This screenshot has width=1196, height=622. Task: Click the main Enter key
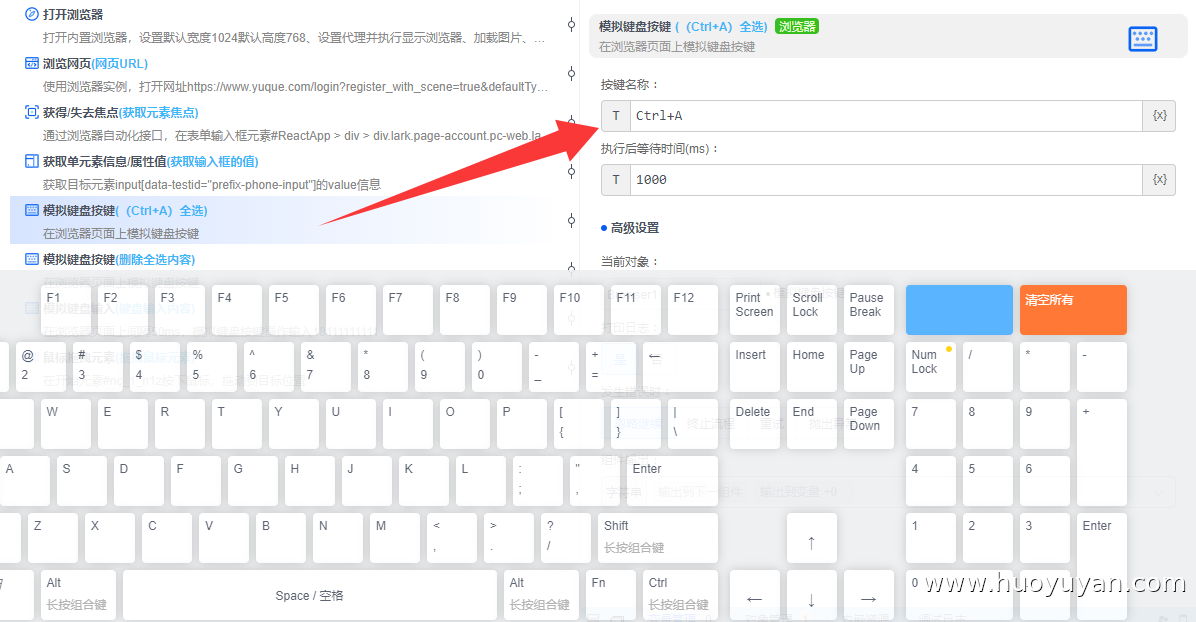click(672, 481)
